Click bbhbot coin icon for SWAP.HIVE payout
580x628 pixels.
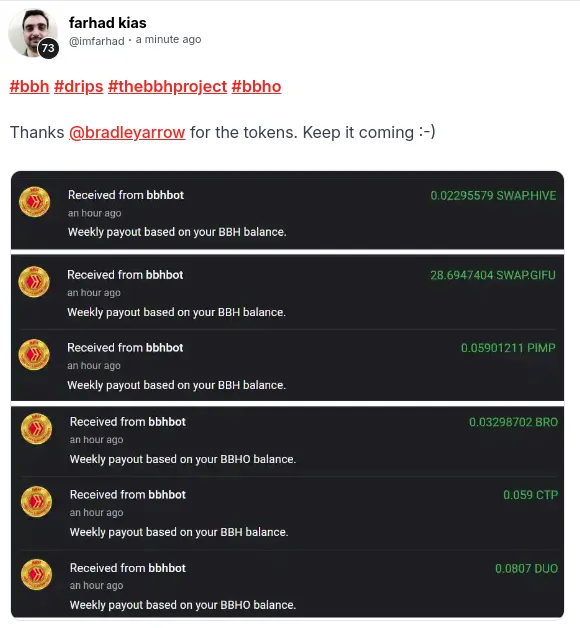pos(34,202)
